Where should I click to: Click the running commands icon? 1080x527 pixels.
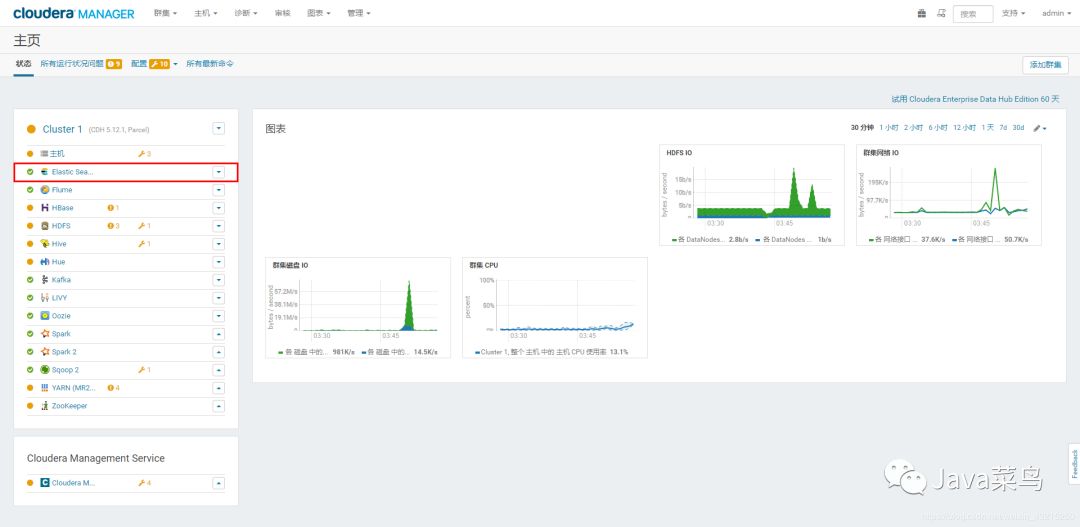tap(942, 13)
